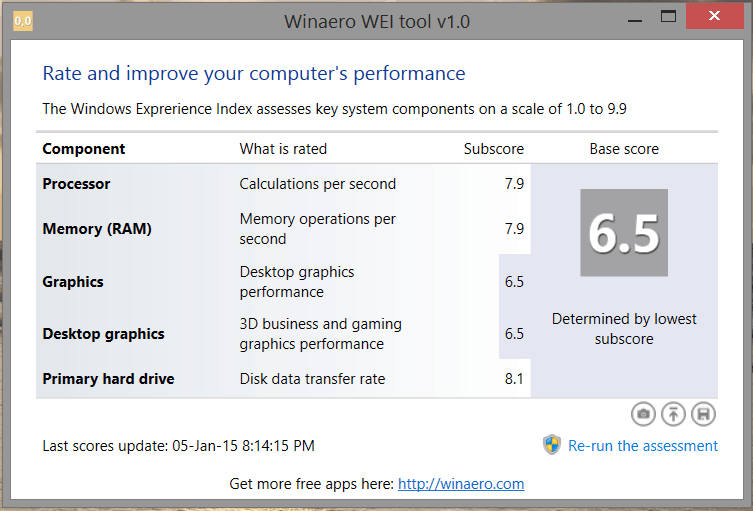
Task: Select the Memory (RAM) row label
Action: point(97,229)
